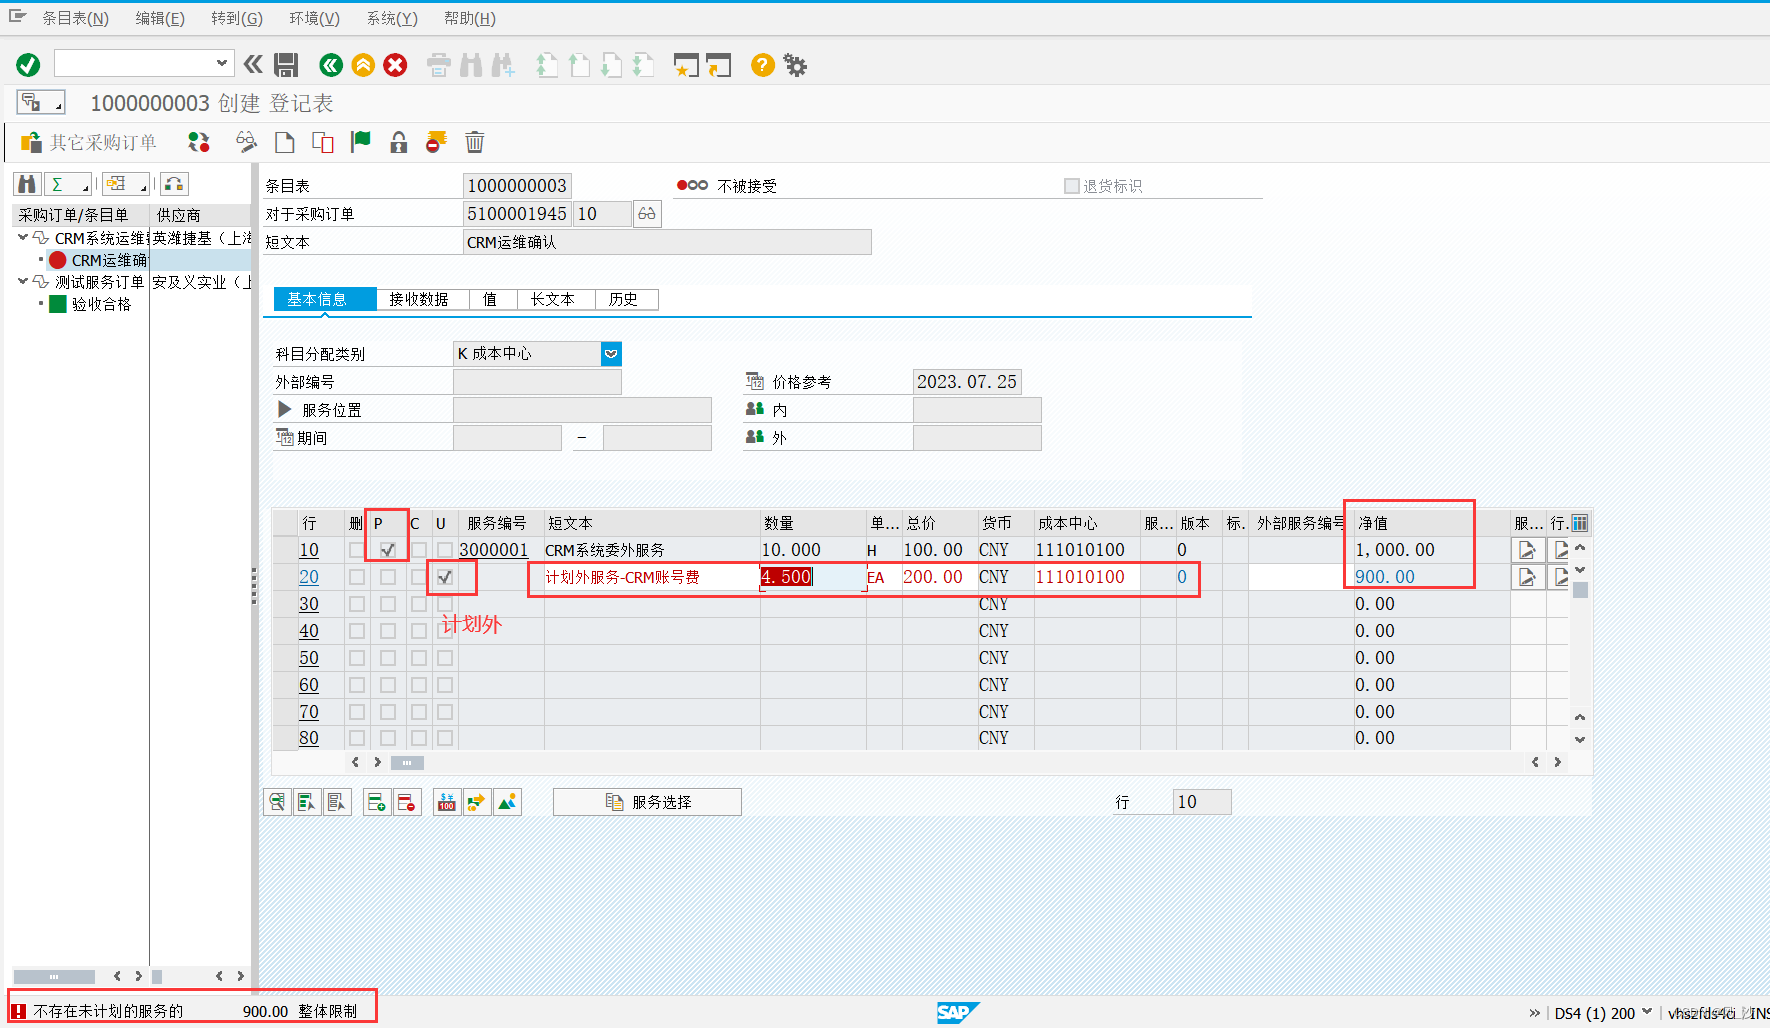Toggle the U checkbox in row 20
Screen dimensions: 1770x1028
445,577
